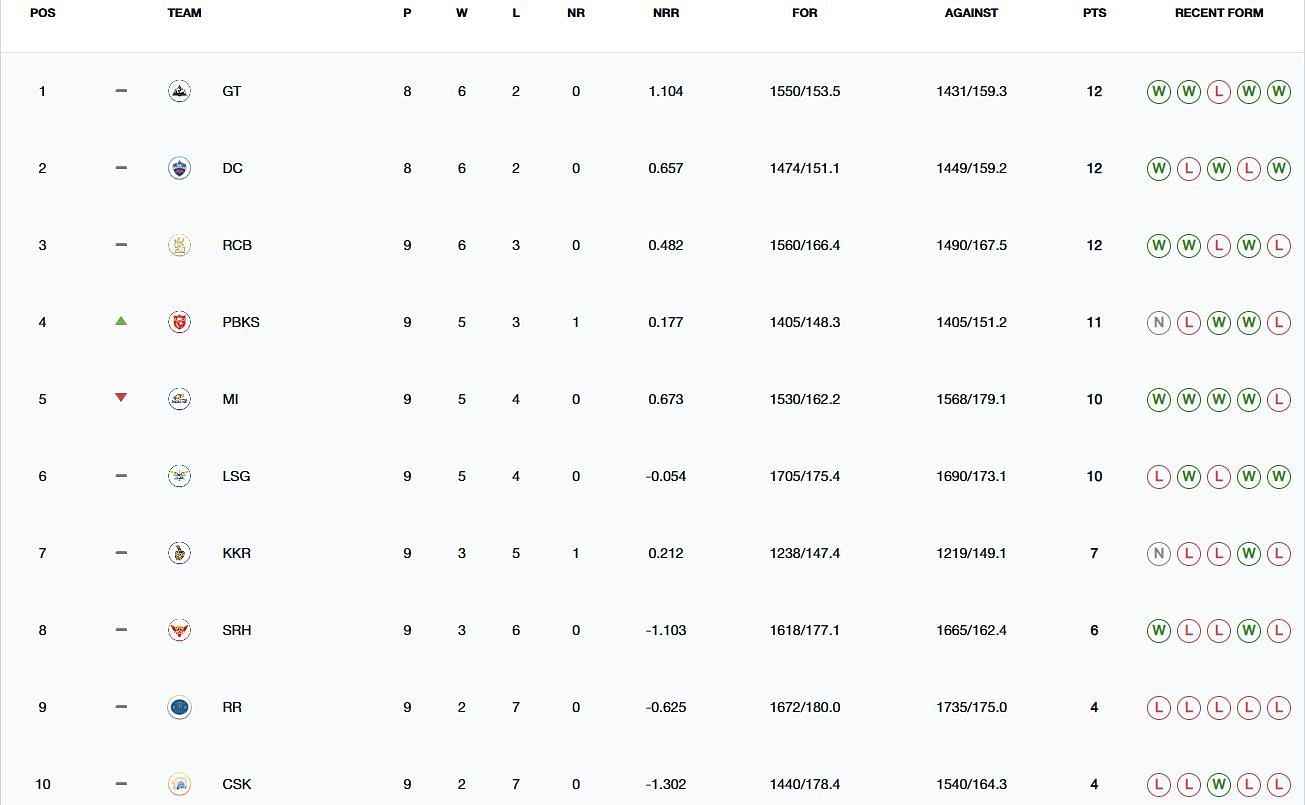This screenshot has width=1305, height=805.
Task: Click the N badge in KKR recent form
Action: coord(1158,553)
